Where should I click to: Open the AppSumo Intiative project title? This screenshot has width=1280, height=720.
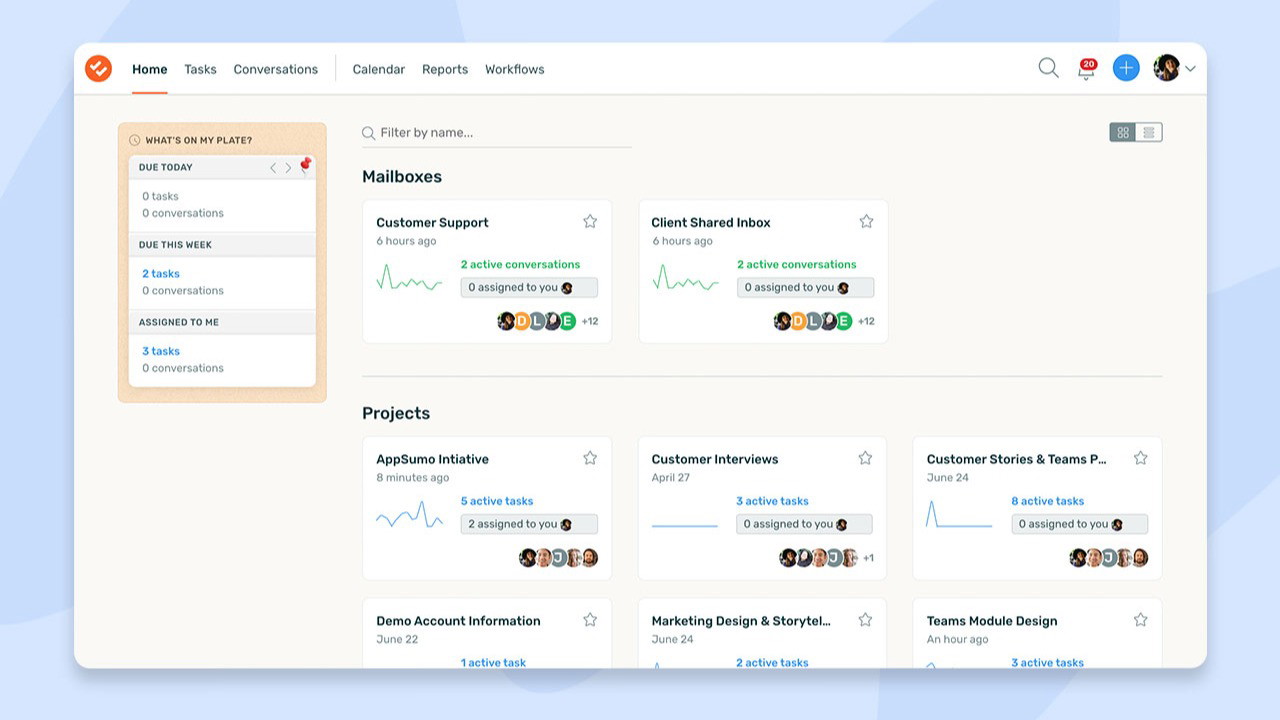(x=432, y=459)
